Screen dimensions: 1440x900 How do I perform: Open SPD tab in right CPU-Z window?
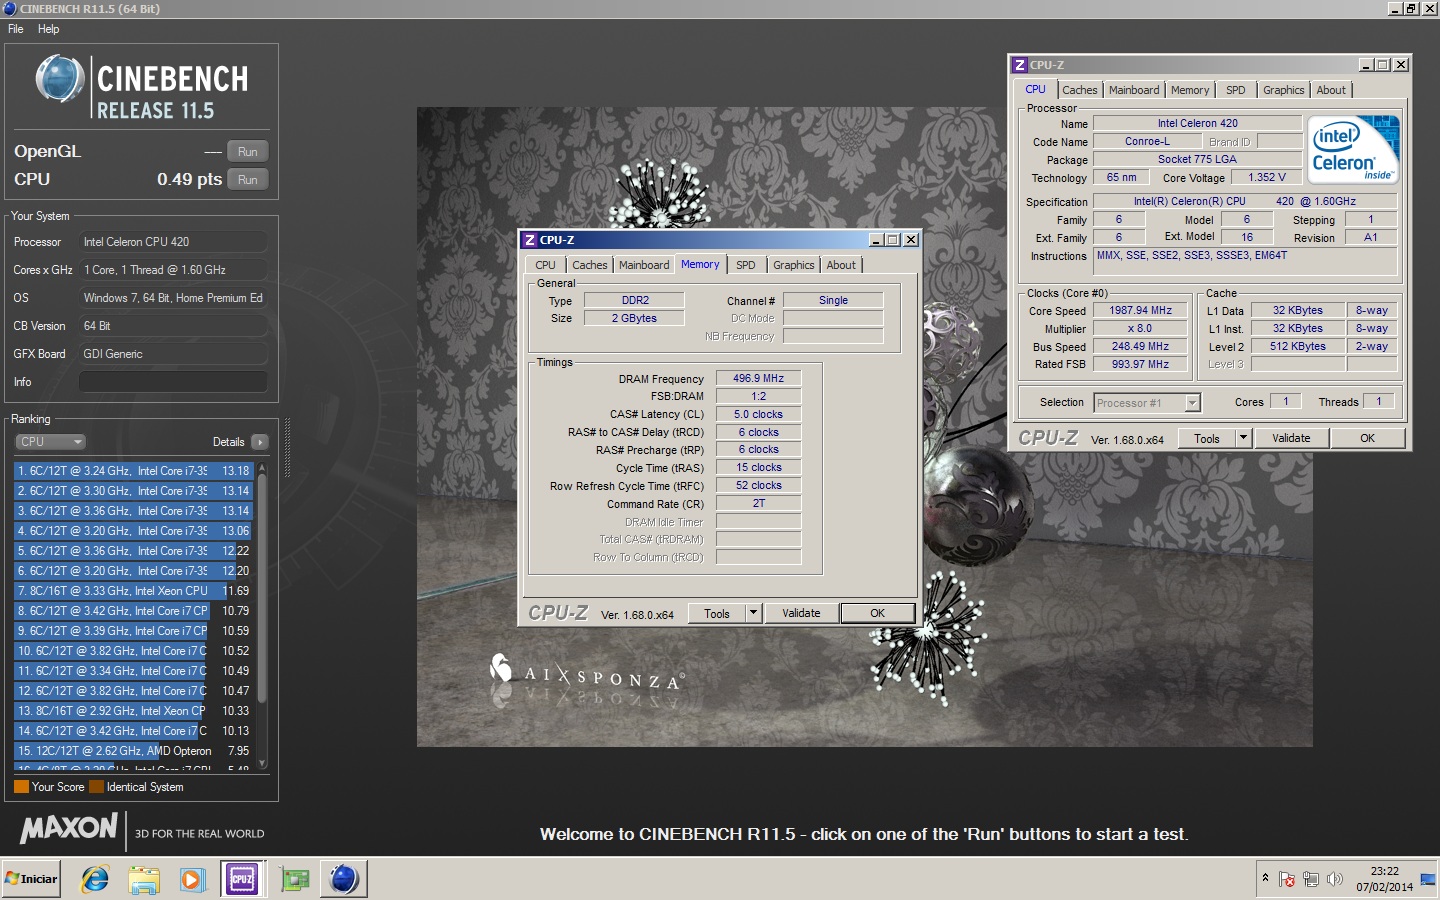click(x=1236, y=90)
